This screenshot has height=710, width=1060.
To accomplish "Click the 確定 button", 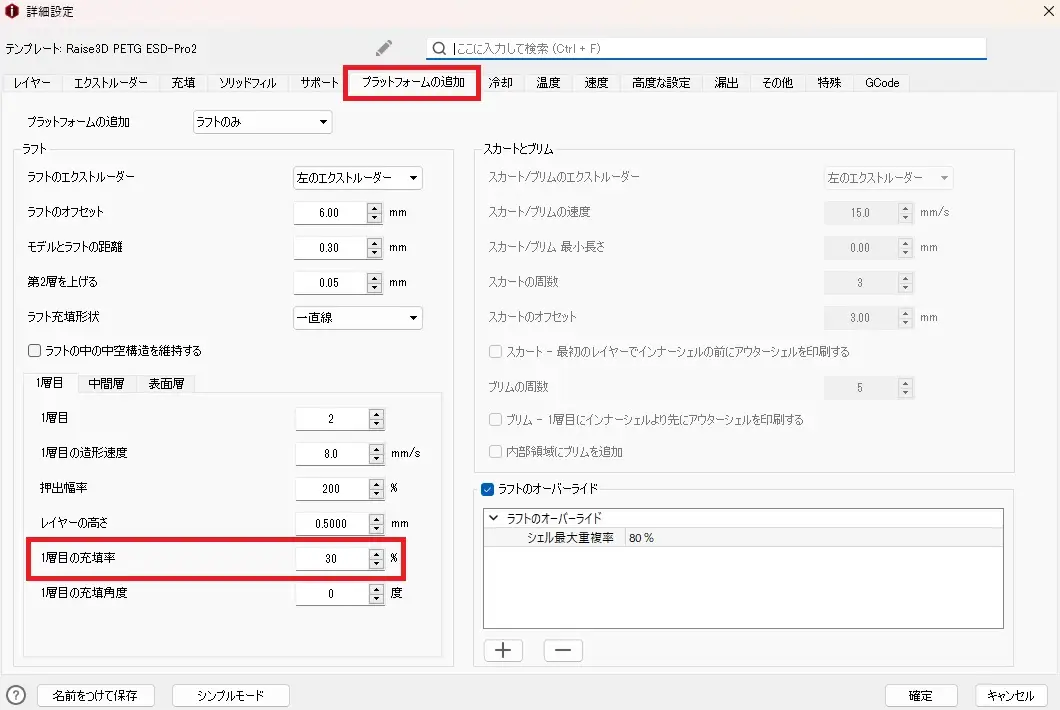I will (x=920, y=696).
